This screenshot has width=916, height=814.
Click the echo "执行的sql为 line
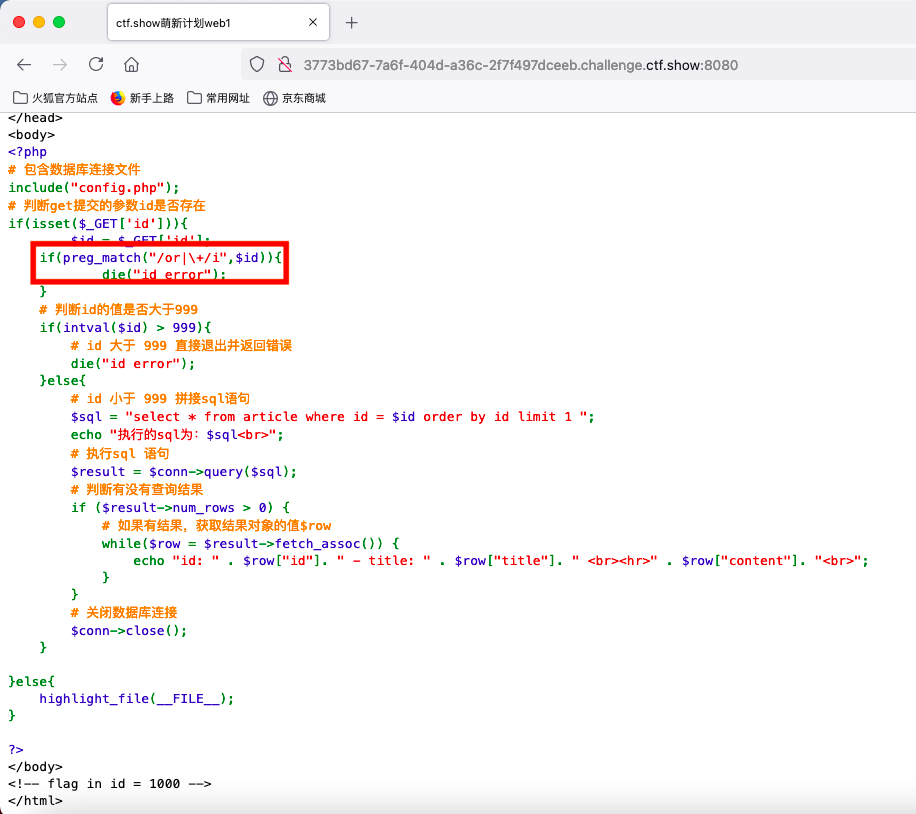177,435
